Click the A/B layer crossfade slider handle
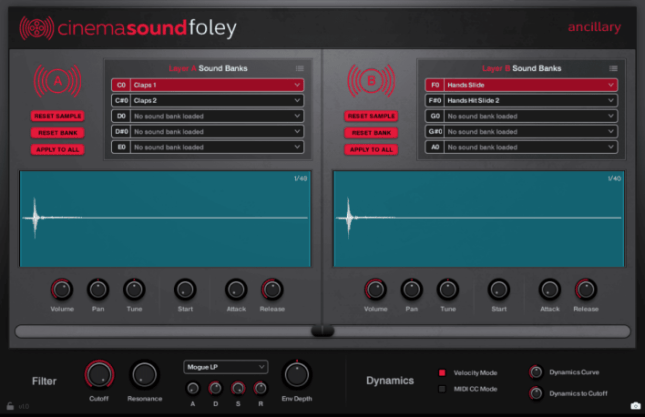The width and height of the screenshot is (645, 417). (x=322, y=331)
